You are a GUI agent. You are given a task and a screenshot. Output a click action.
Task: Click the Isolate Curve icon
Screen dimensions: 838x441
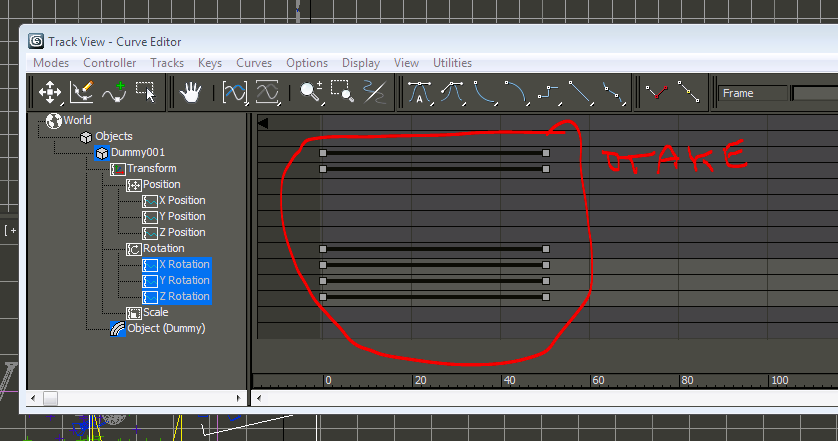point(374,92)
